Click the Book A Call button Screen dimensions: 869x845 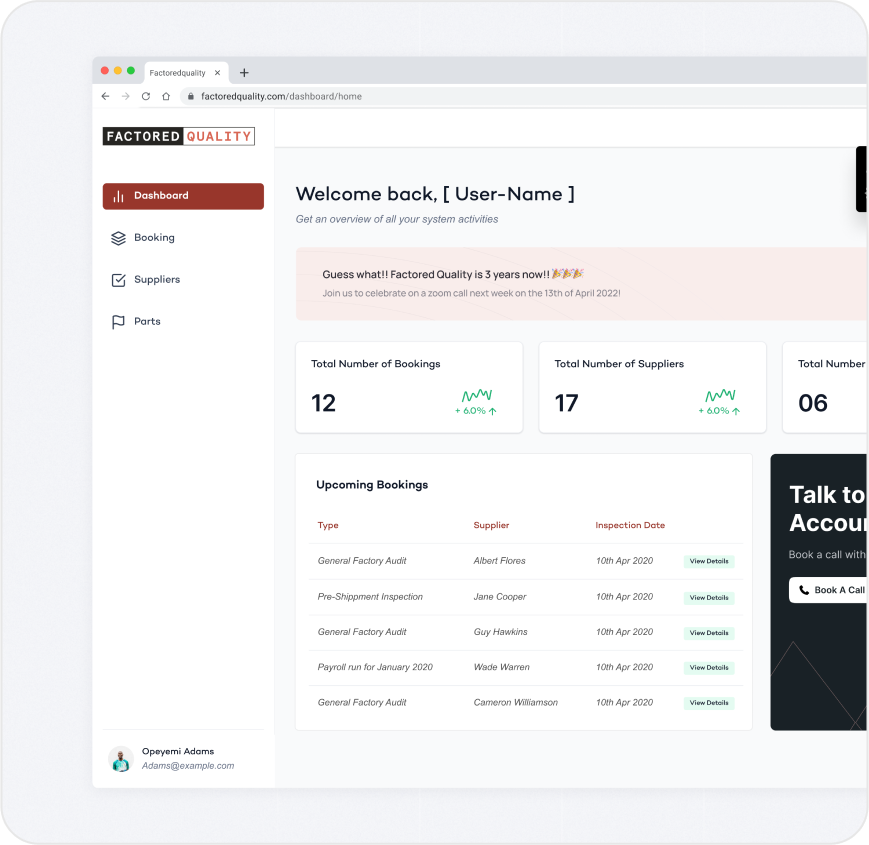[829, 590]
